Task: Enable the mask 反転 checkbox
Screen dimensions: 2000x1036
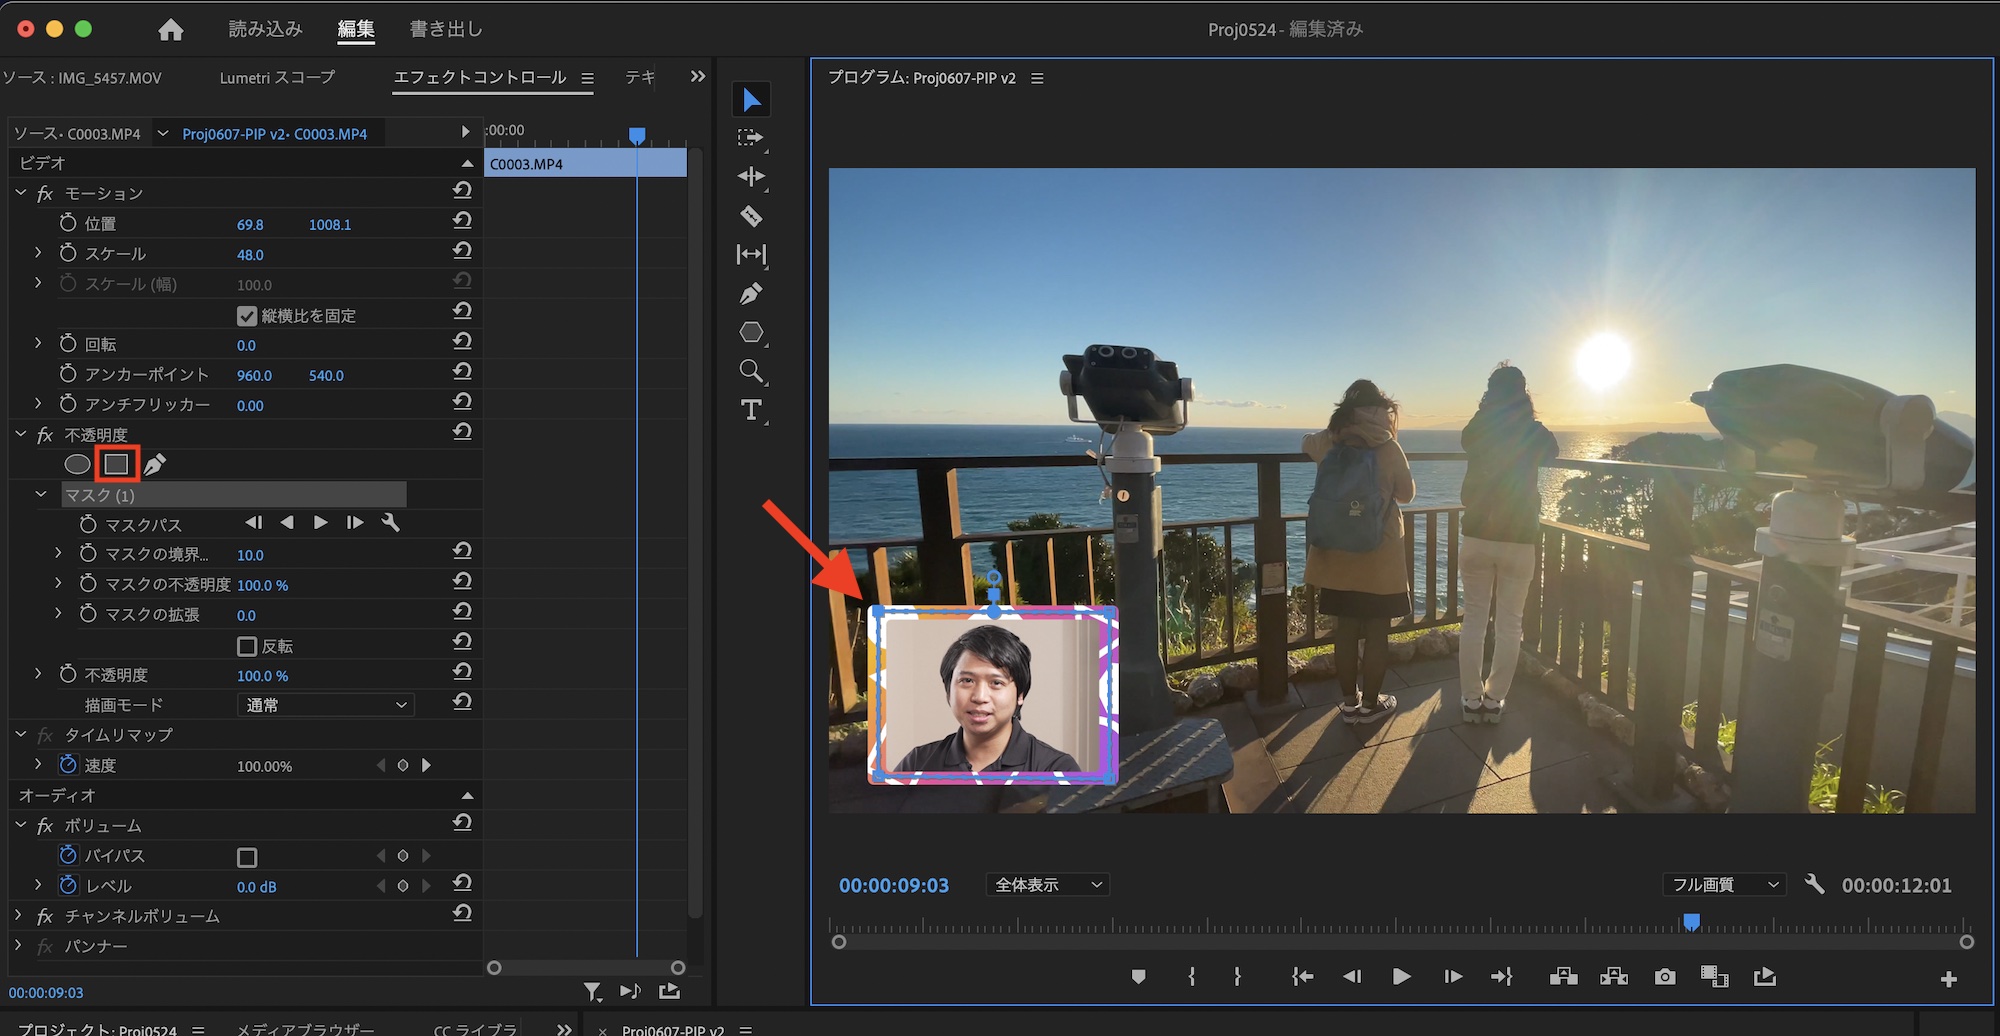Action: point(247,646)
